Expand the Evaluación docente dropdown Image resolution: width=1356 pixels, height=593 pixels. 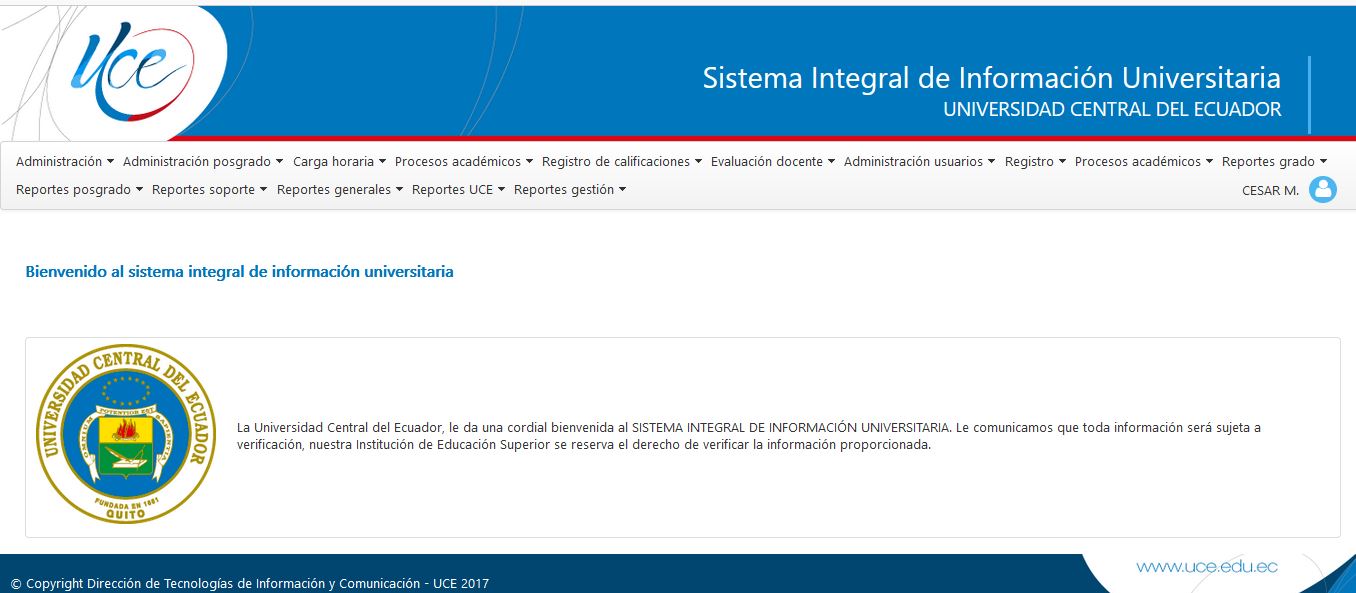773,161
